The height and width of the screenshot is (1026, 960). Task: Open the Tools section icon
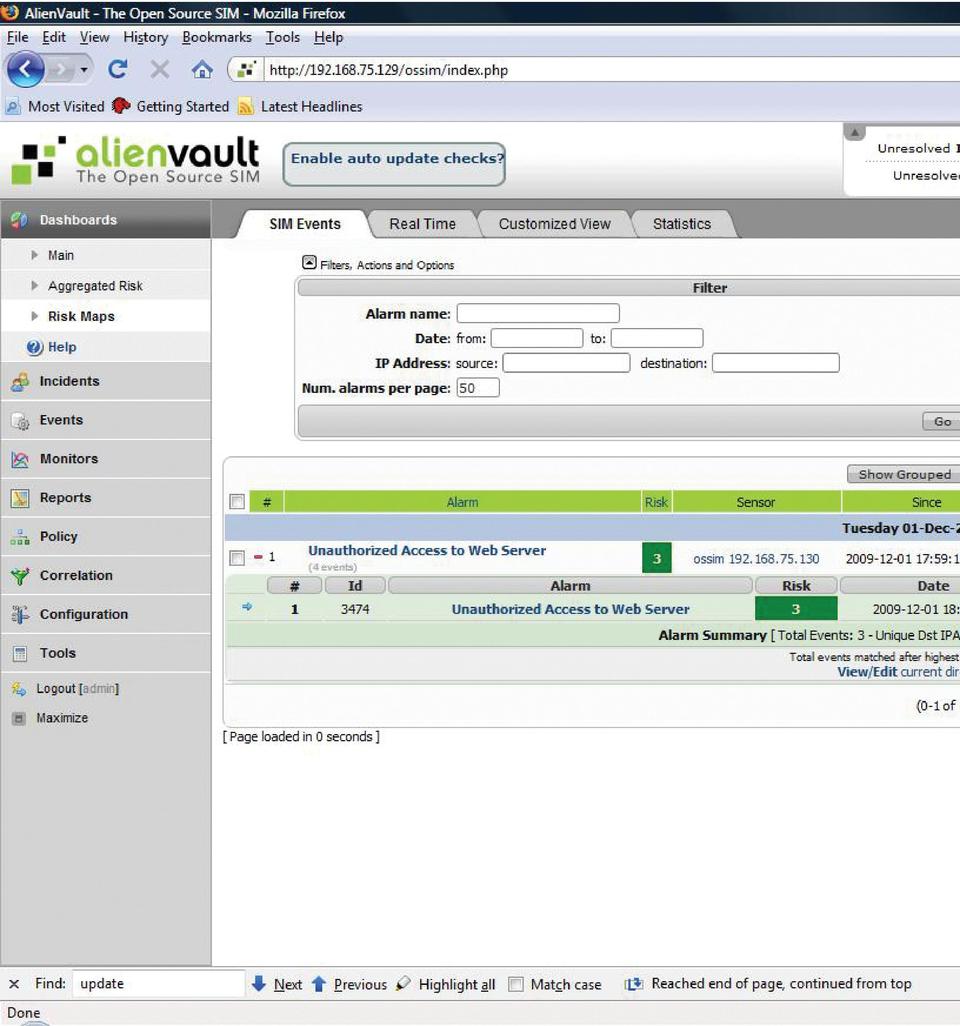coord(20,653)
